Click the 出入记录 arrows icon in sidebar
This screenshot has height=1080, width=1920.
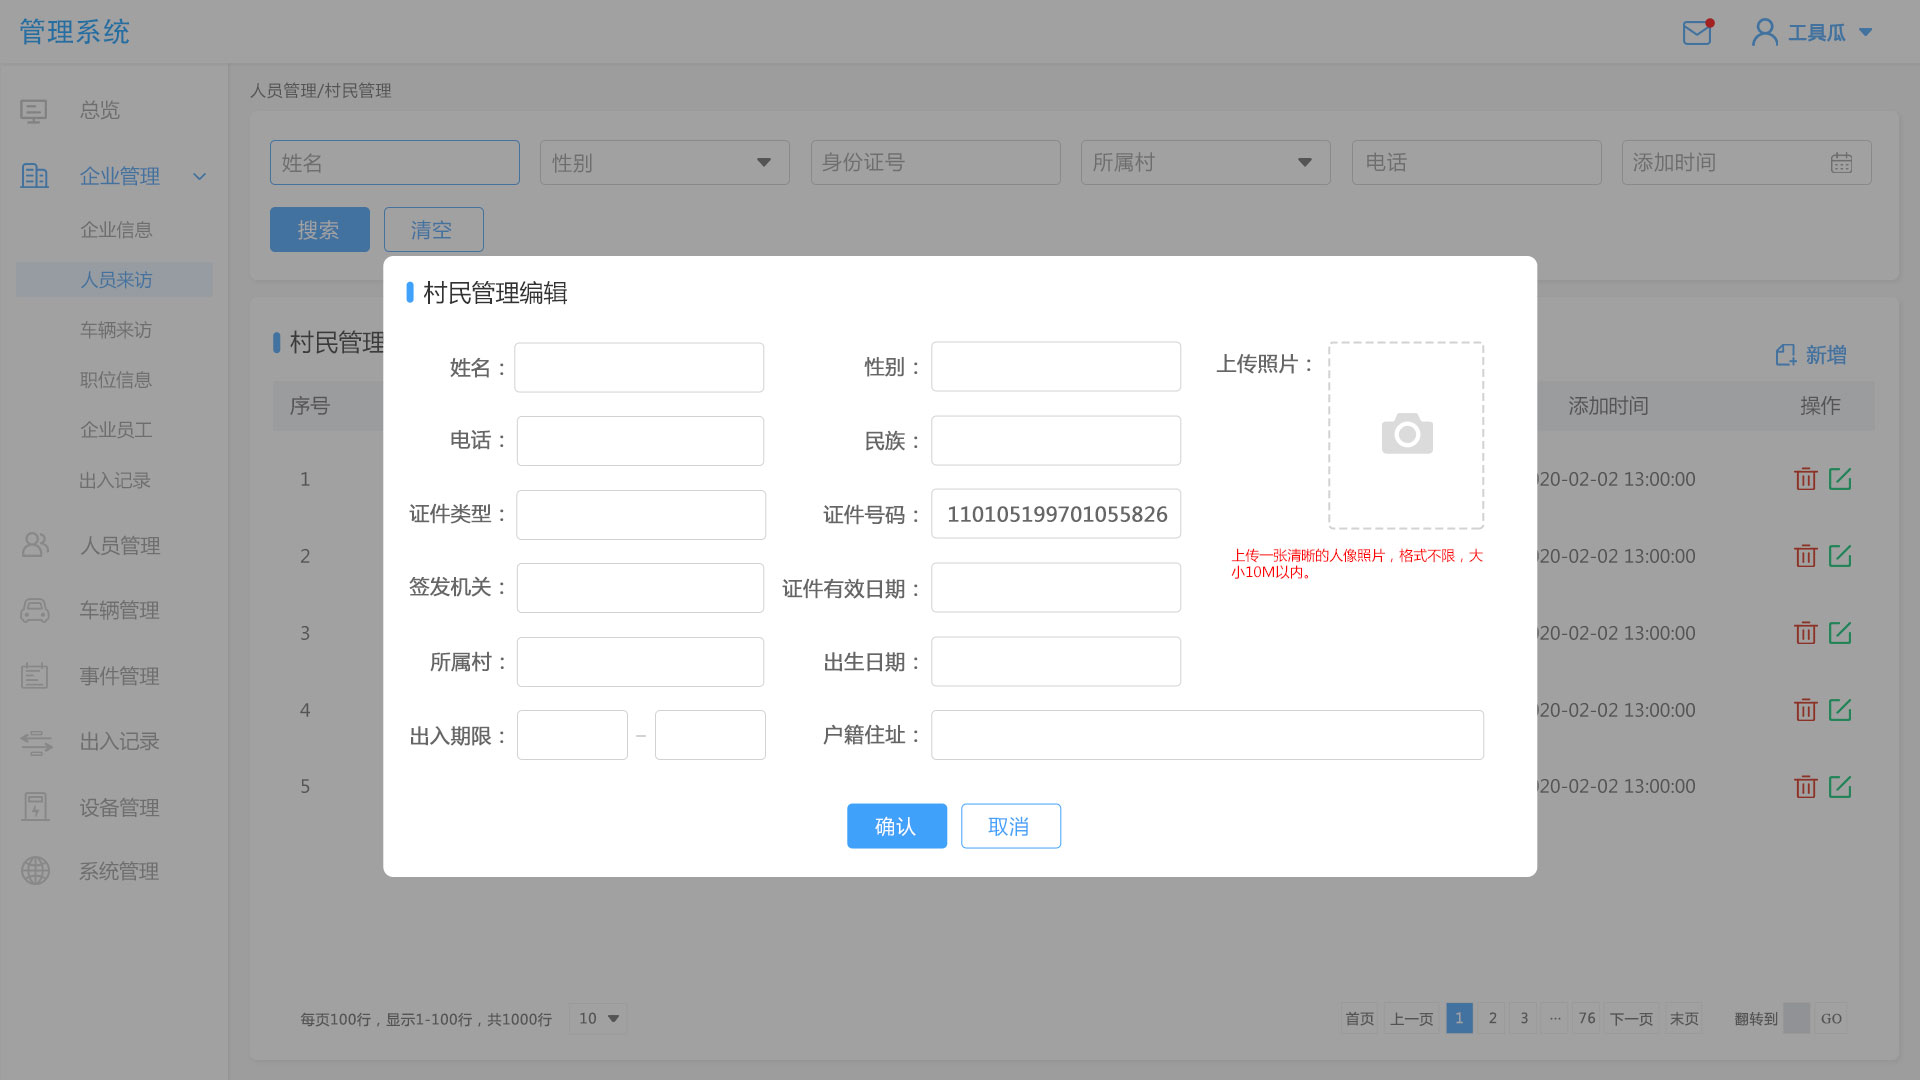pyautogui.click(x=36, y=742)
